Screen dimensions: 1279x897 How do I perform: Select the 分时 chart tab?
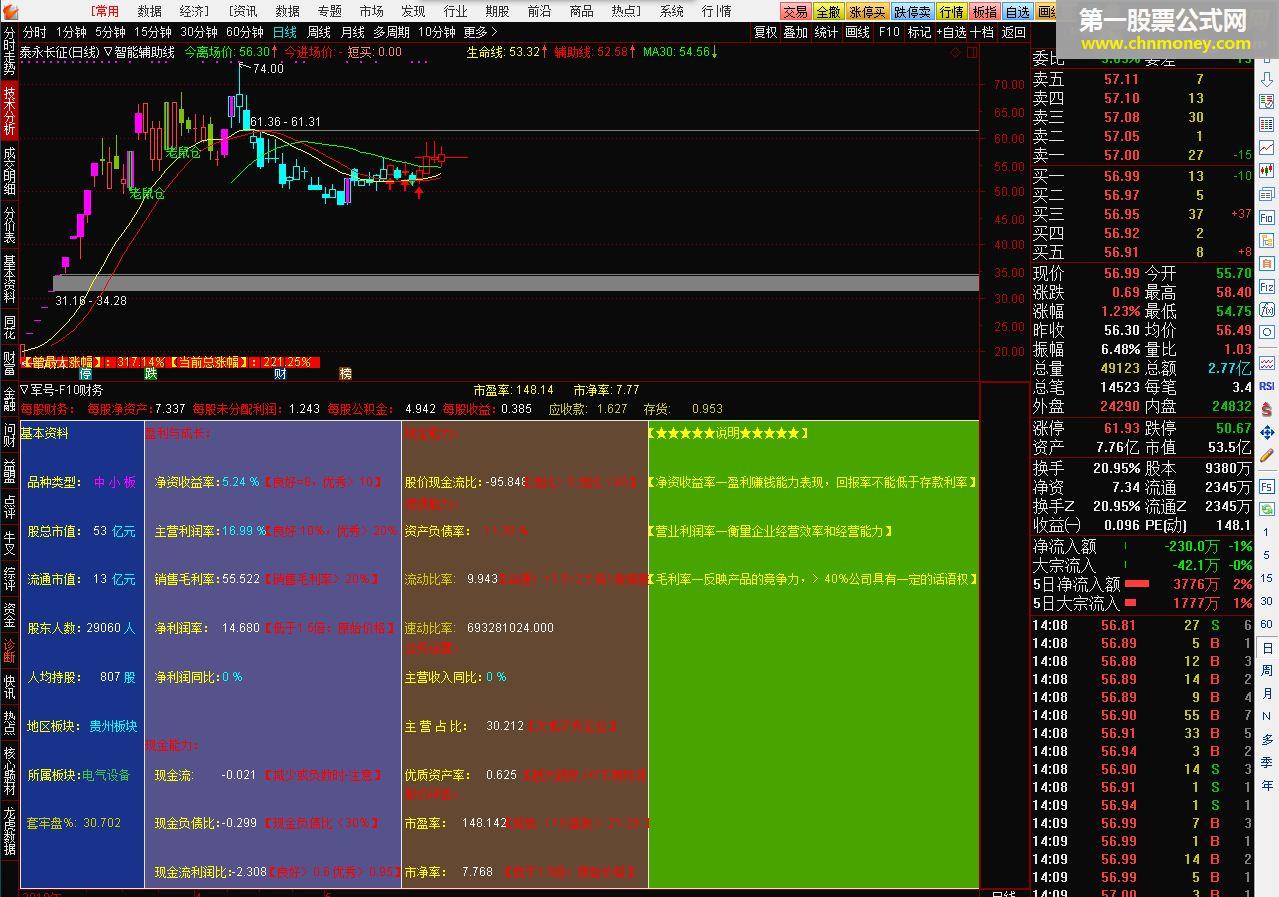[x=35, y=32]
